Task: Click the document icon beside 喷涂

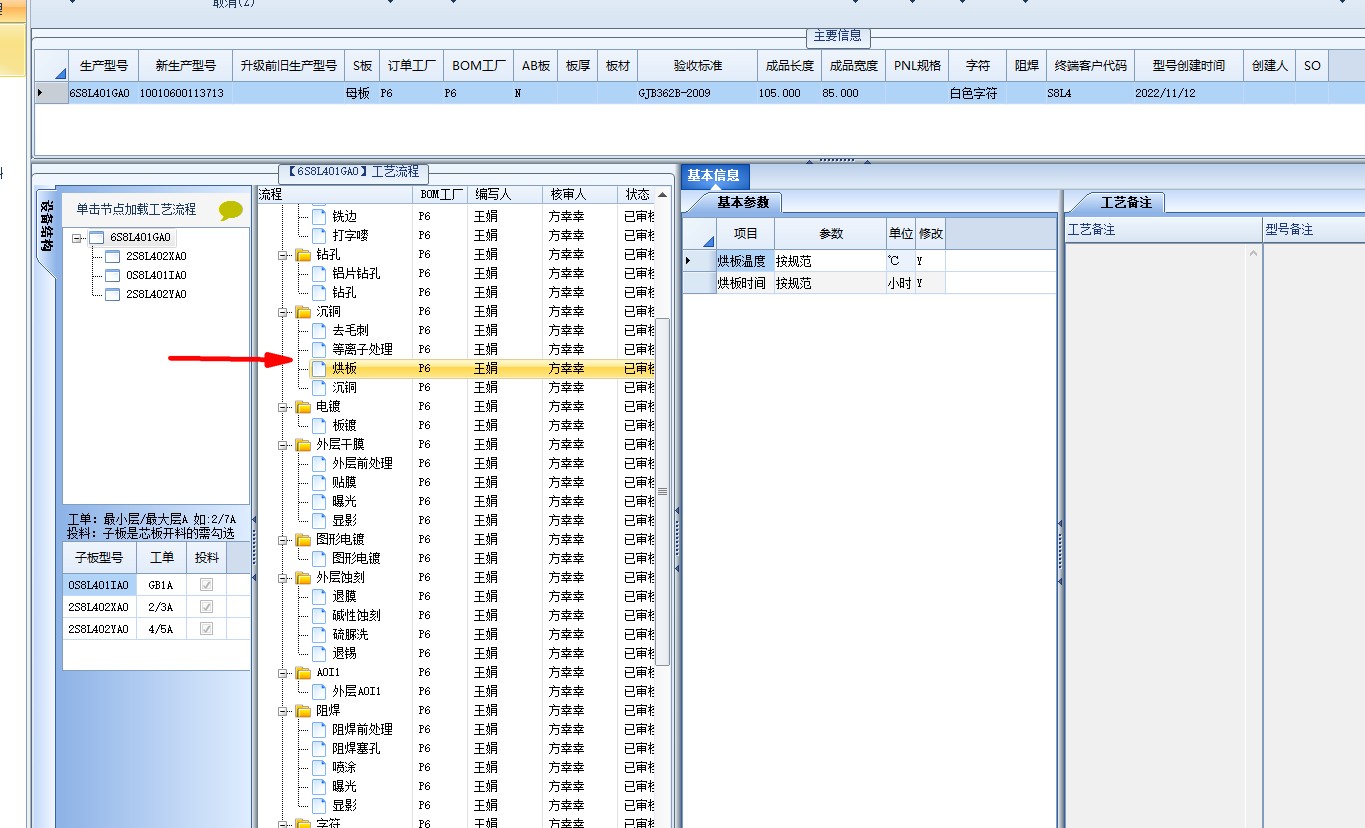Action: tap(319, 767)
